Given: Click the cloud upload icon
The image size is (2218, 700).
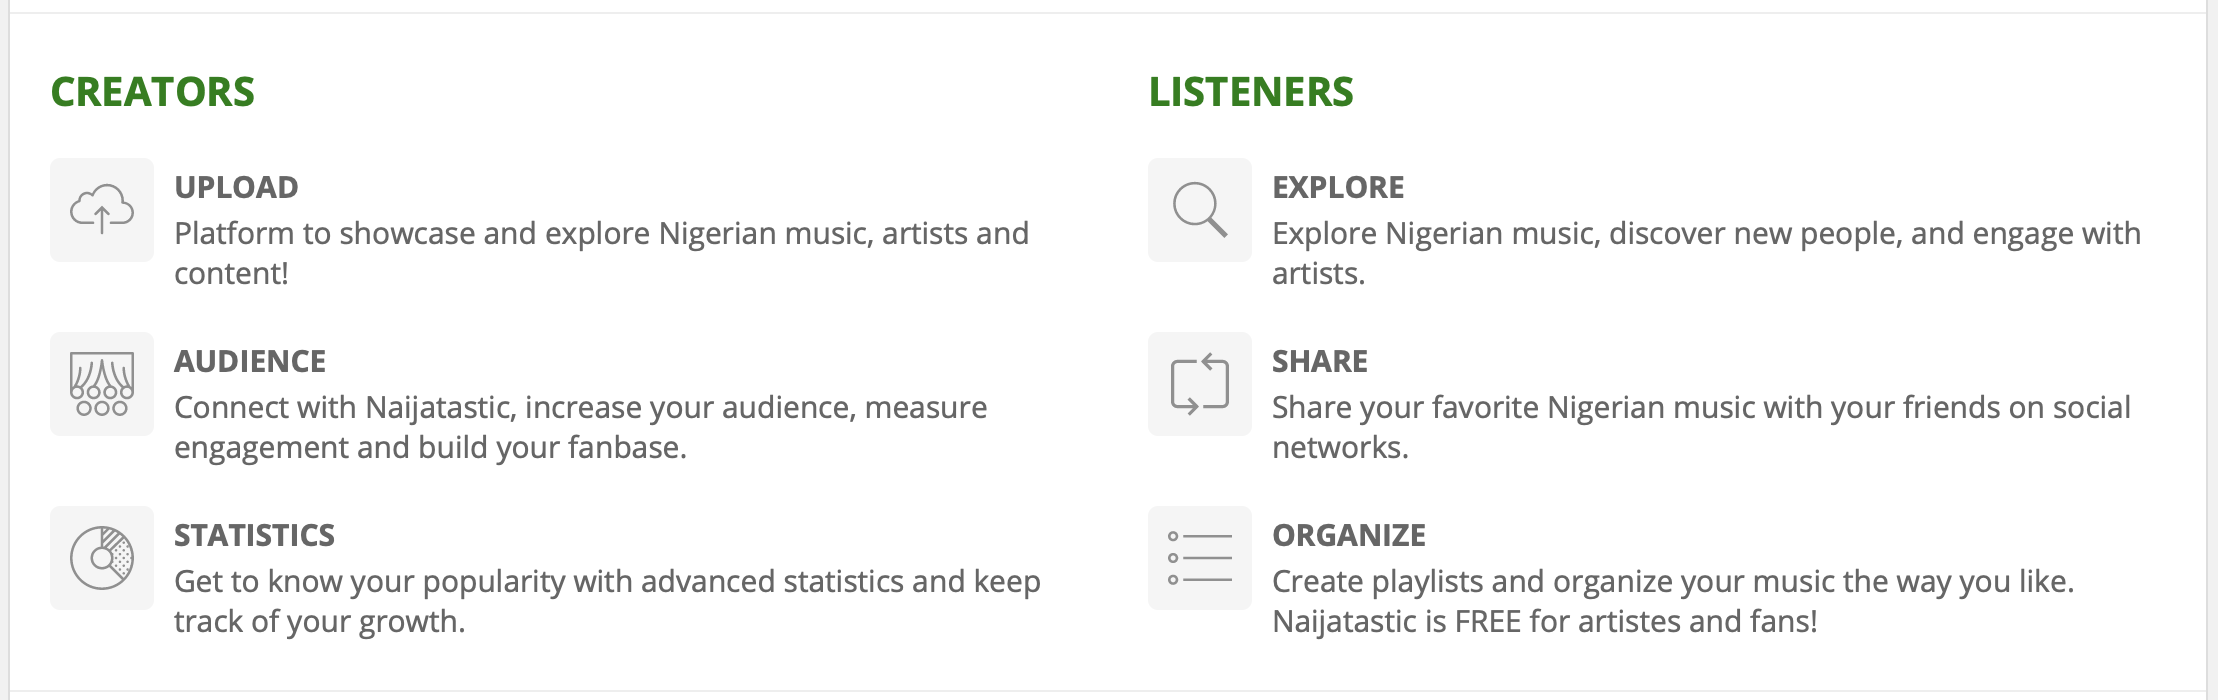Looking at the screenshot, I should (x=102, y=210).
